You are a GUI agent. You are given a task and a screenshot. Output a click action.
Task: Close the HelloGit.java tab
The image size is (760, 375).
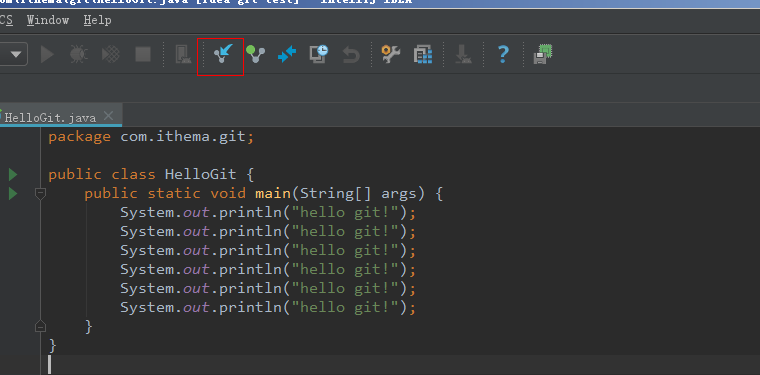109,116
